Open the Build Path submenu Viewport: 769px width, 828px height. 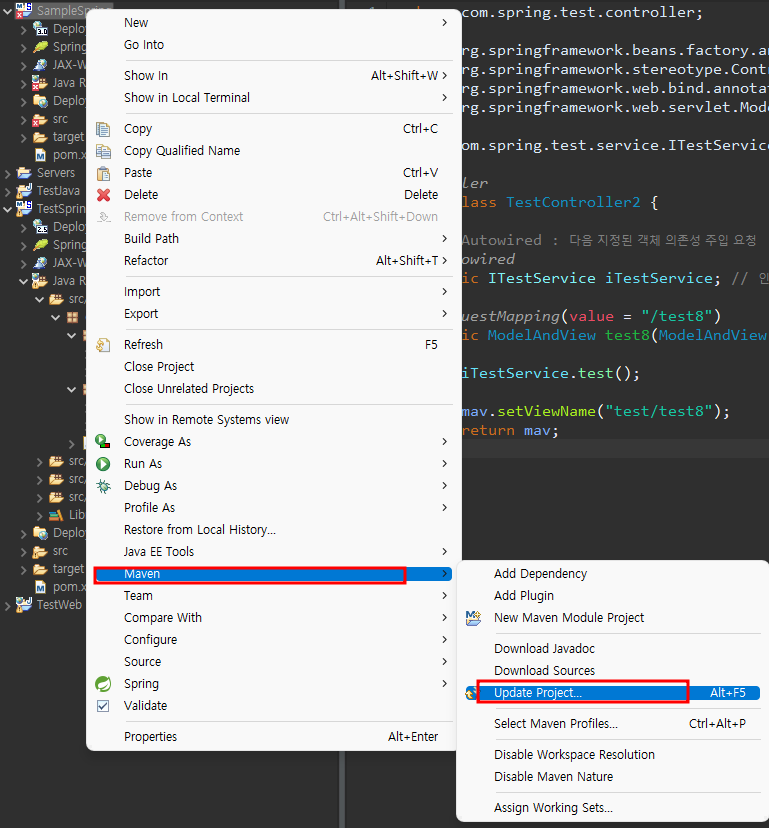(274, 239)
